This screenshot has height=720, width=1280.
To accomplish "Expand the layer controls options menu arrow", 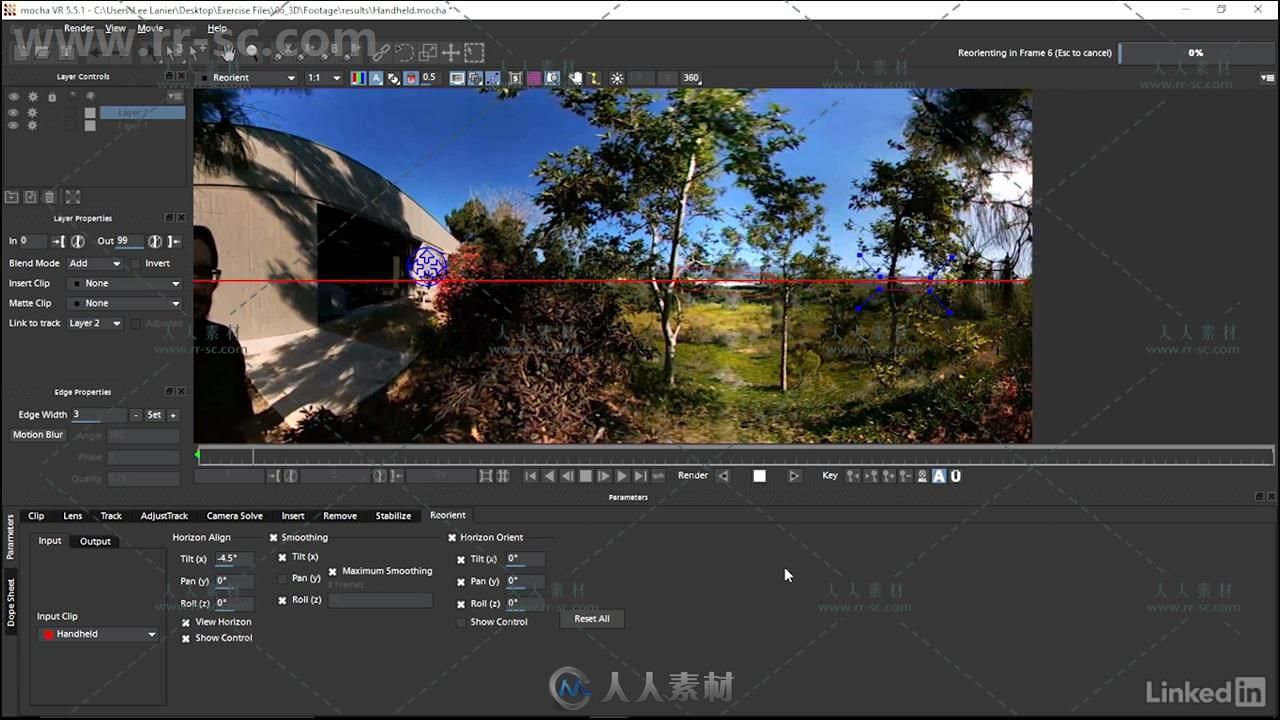I will pos(176,97).
